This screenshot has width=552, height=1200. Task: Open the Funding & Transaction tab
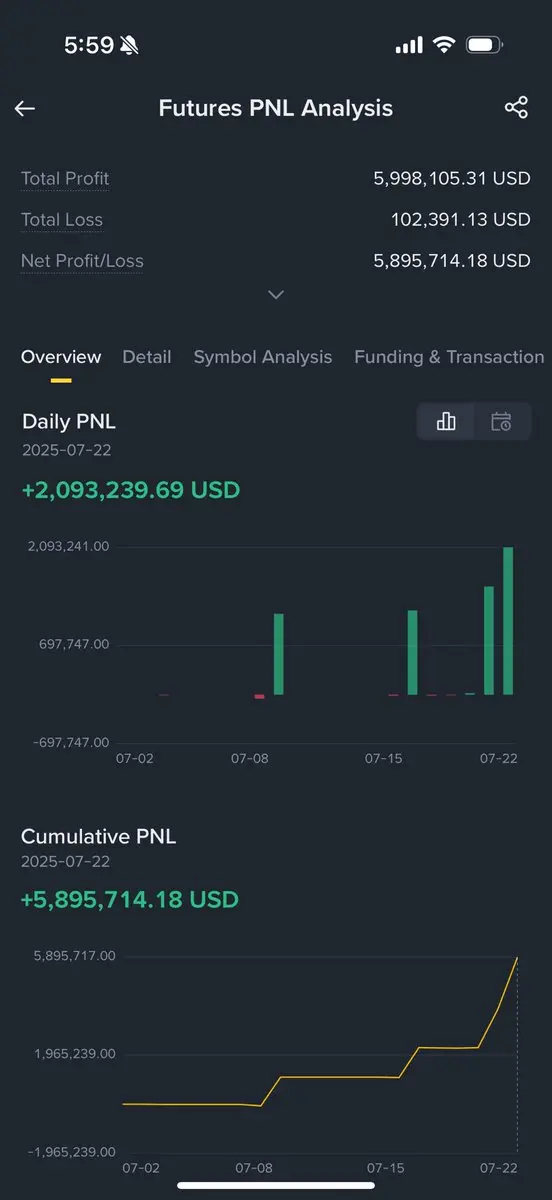[x=449, y=357]
